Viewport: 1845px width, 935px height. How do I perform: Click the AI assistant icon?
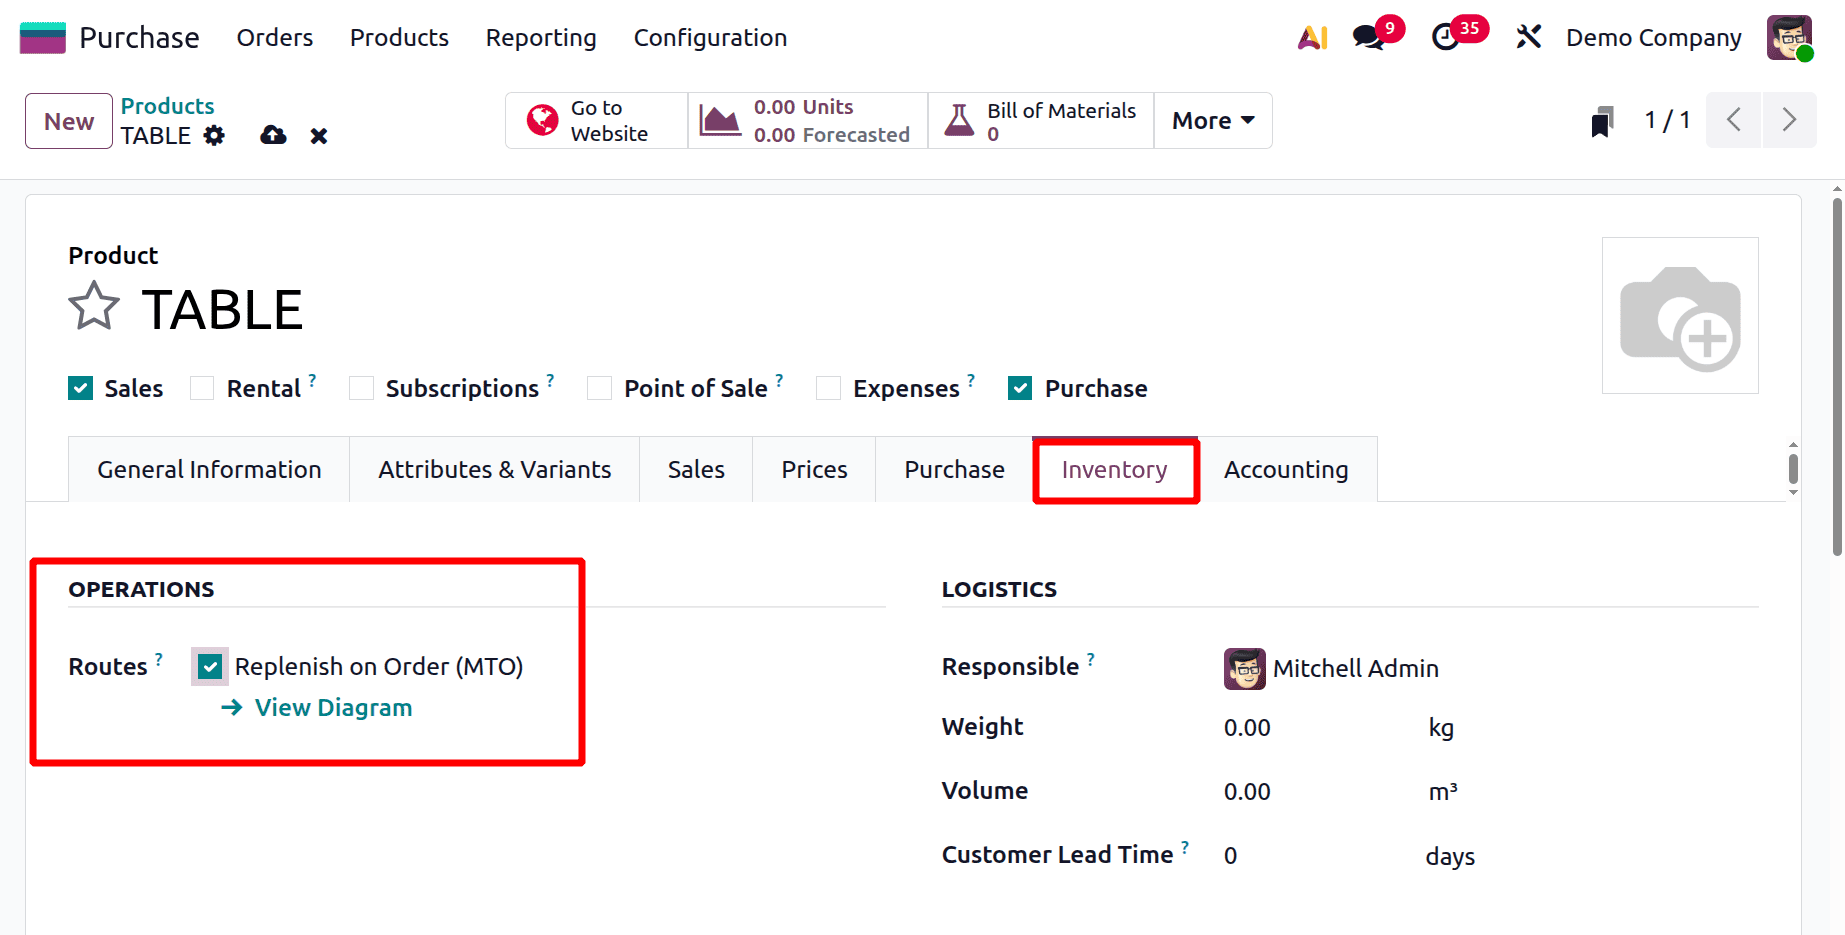tap(1311, 37)
